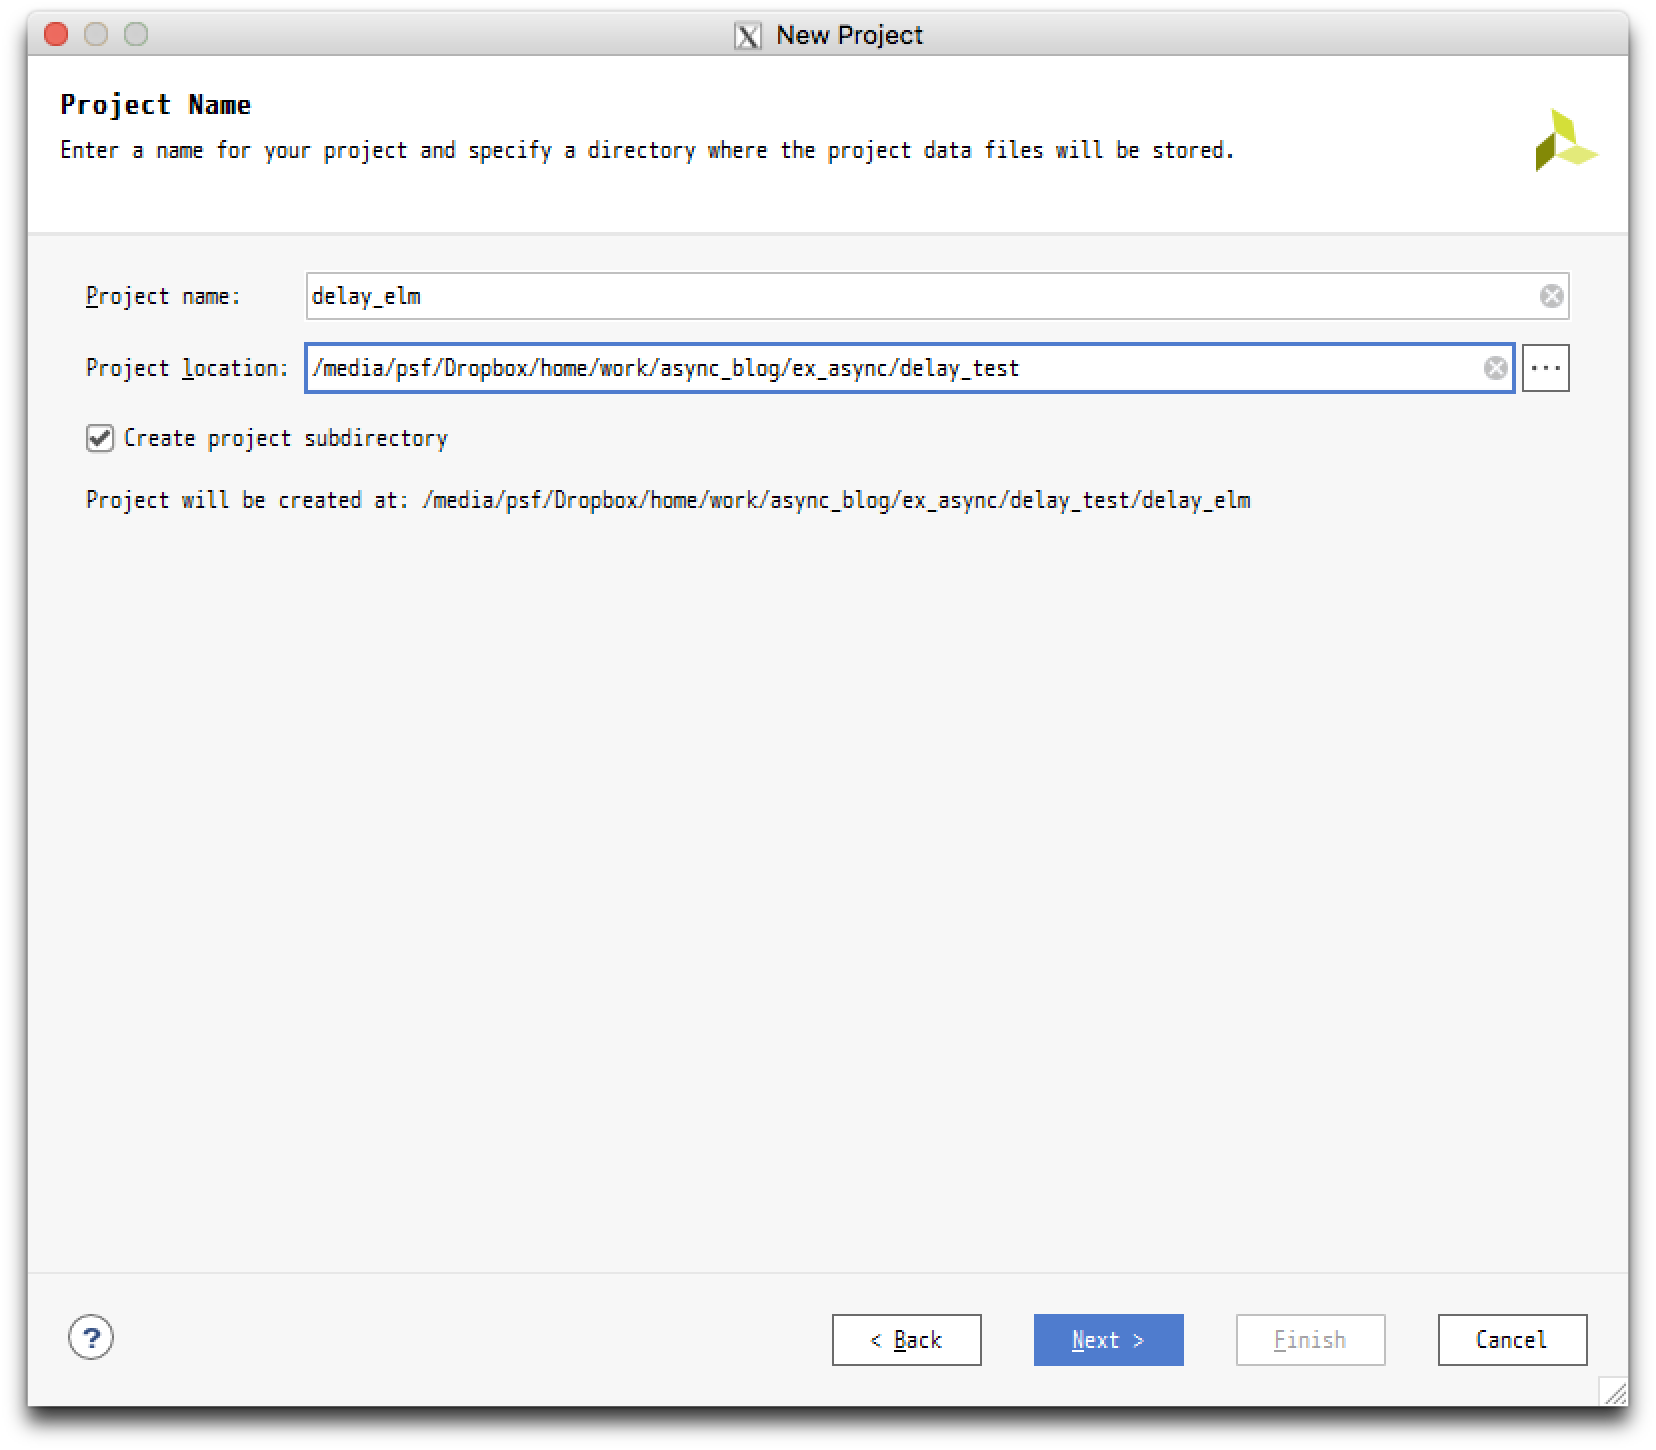Clear the Project name field text
The width and height of the screenshot is (1656, 1450).
tap(1551, 296)
